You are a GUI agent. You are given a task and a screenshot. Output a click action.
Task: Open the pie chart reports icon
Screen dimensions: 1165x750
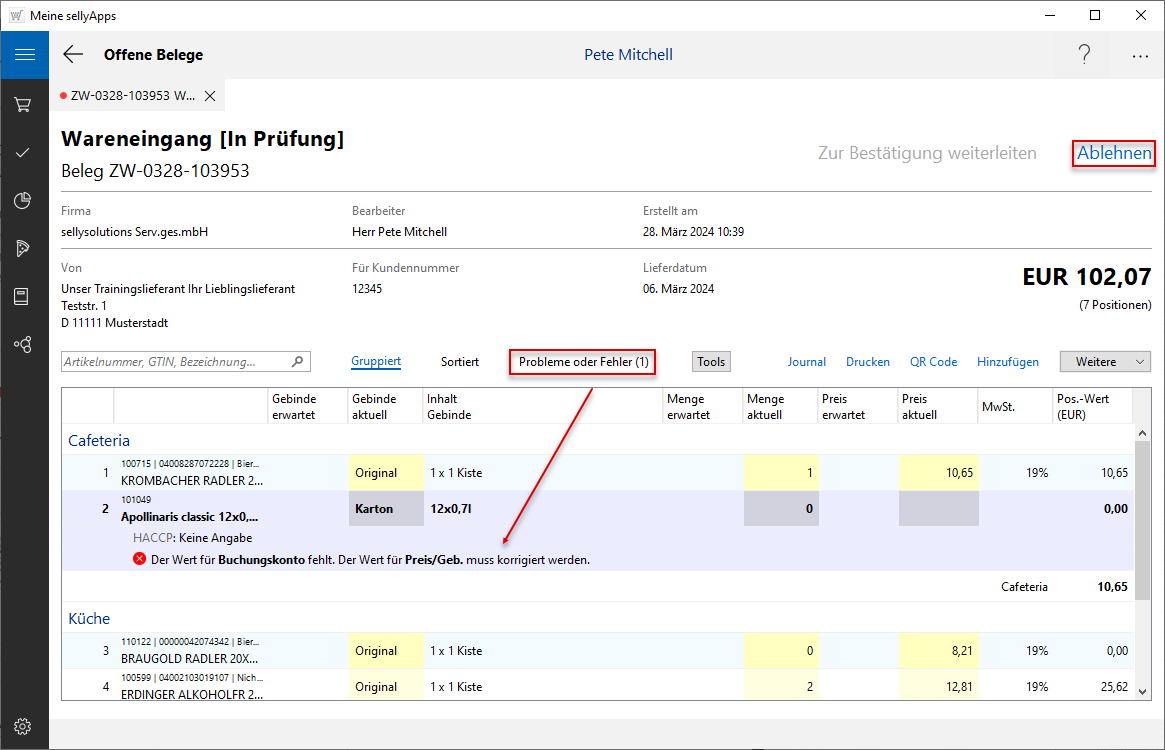tap(24, 201)
